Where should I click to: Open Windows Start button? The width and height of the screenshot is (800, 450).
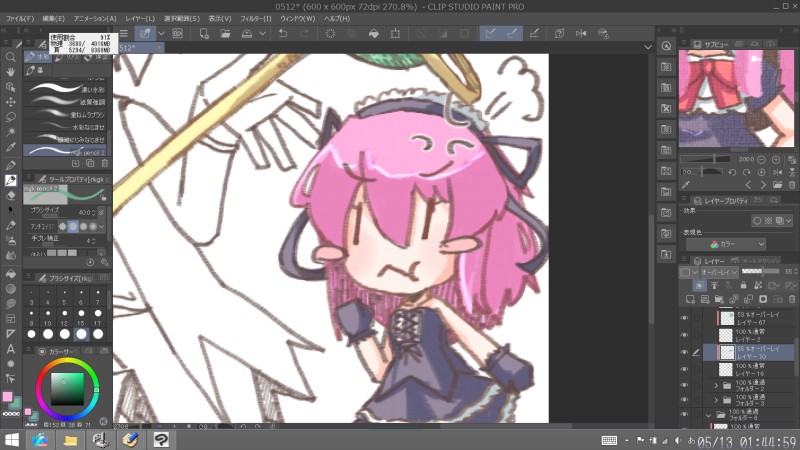(11, 440)
